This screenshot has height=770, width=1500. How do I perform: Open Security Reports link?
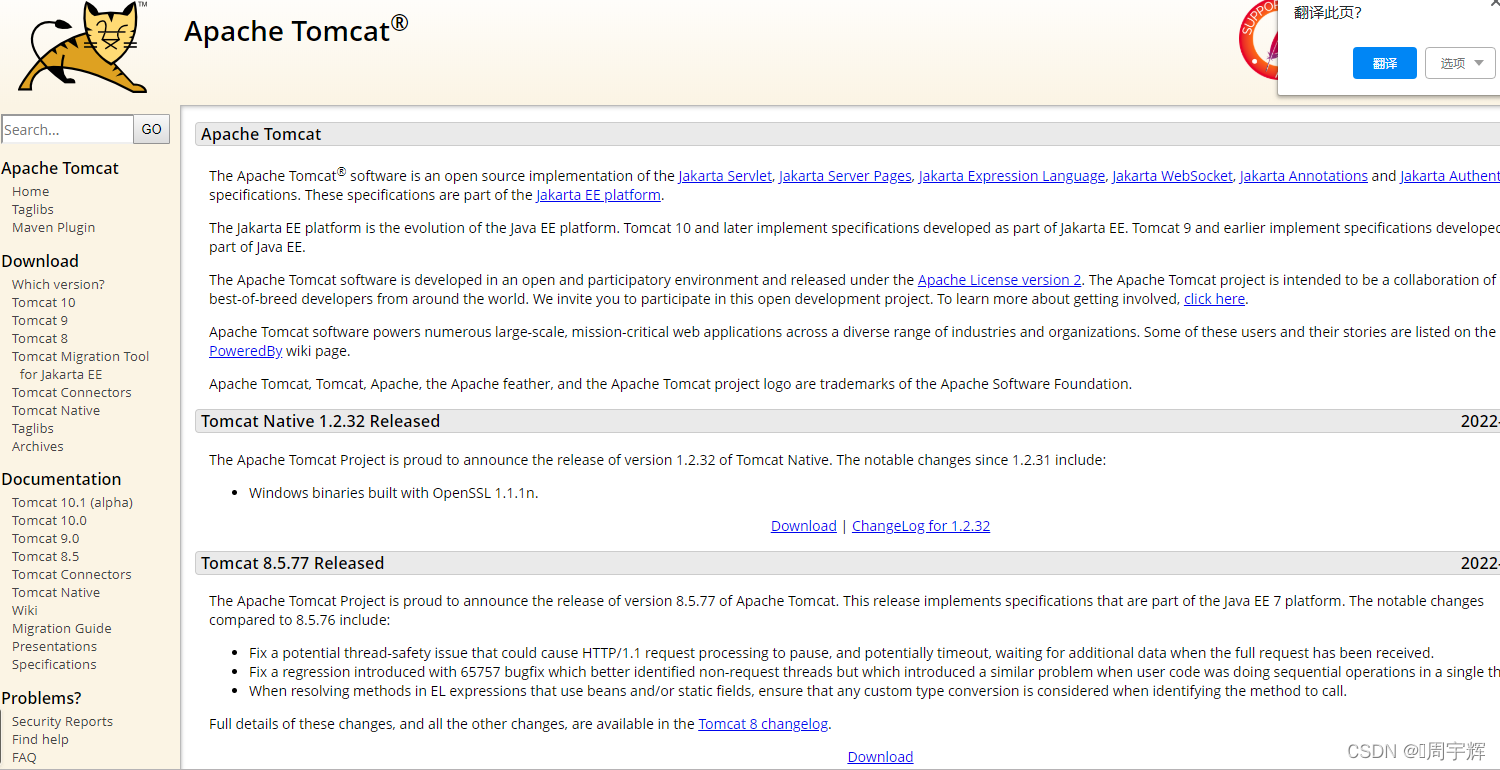[62, 722]
